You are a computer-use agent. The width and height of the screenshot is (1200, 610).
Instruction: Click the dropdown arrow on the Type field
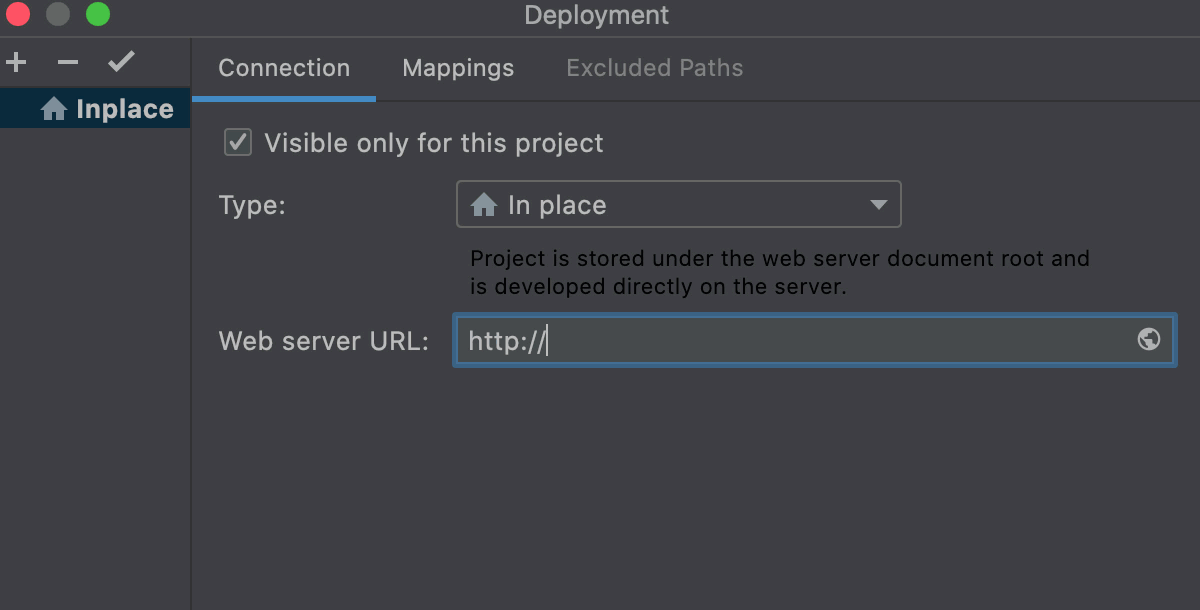pyautogui.click(x=878, y=204)
